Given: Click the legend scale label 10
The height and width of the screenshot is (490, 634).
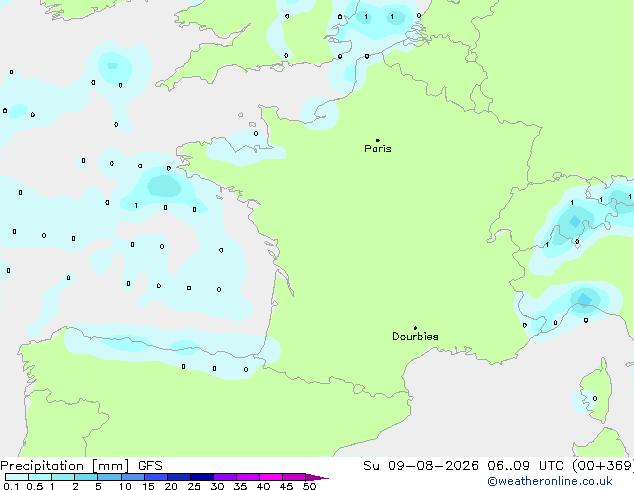Looking at the screenshot, I should (x=125, y=486).
